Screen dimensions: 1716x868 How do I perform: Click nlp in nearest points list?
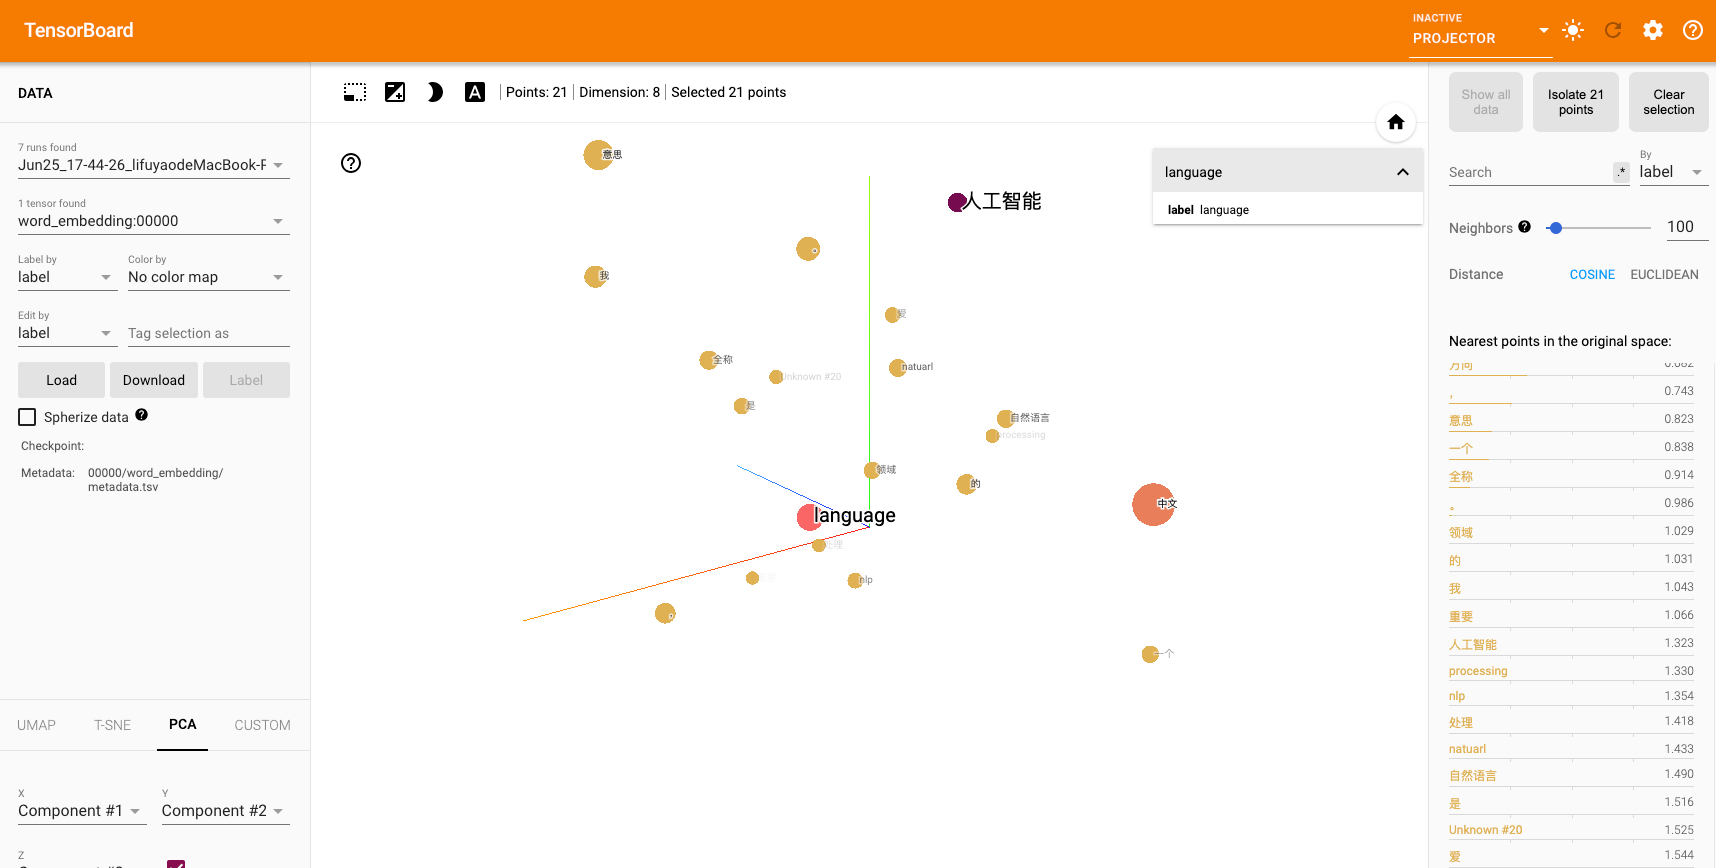[x=1457, y=696]
